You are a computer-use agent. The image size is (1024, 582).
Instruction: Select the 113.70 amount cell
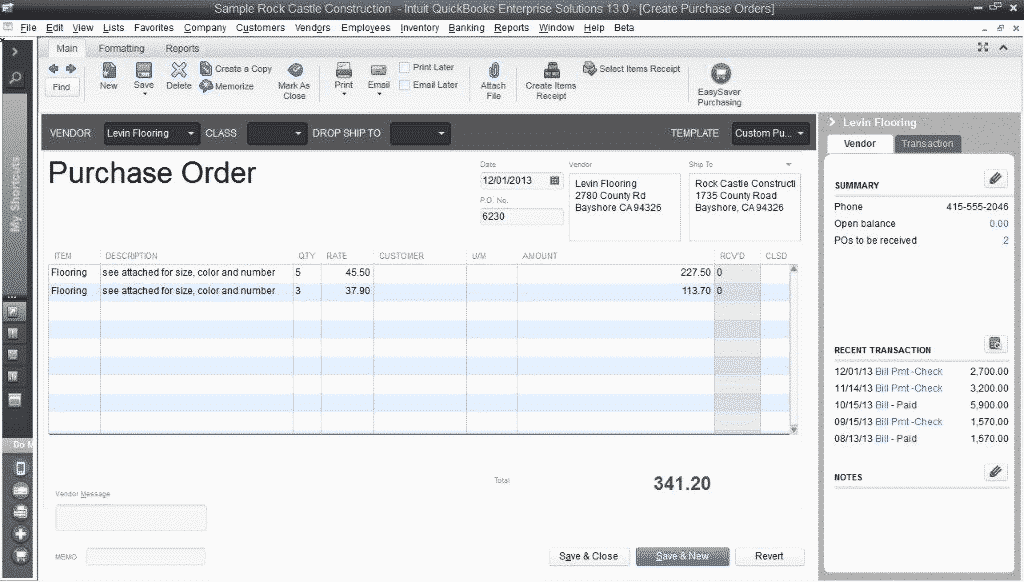point(616,291)
